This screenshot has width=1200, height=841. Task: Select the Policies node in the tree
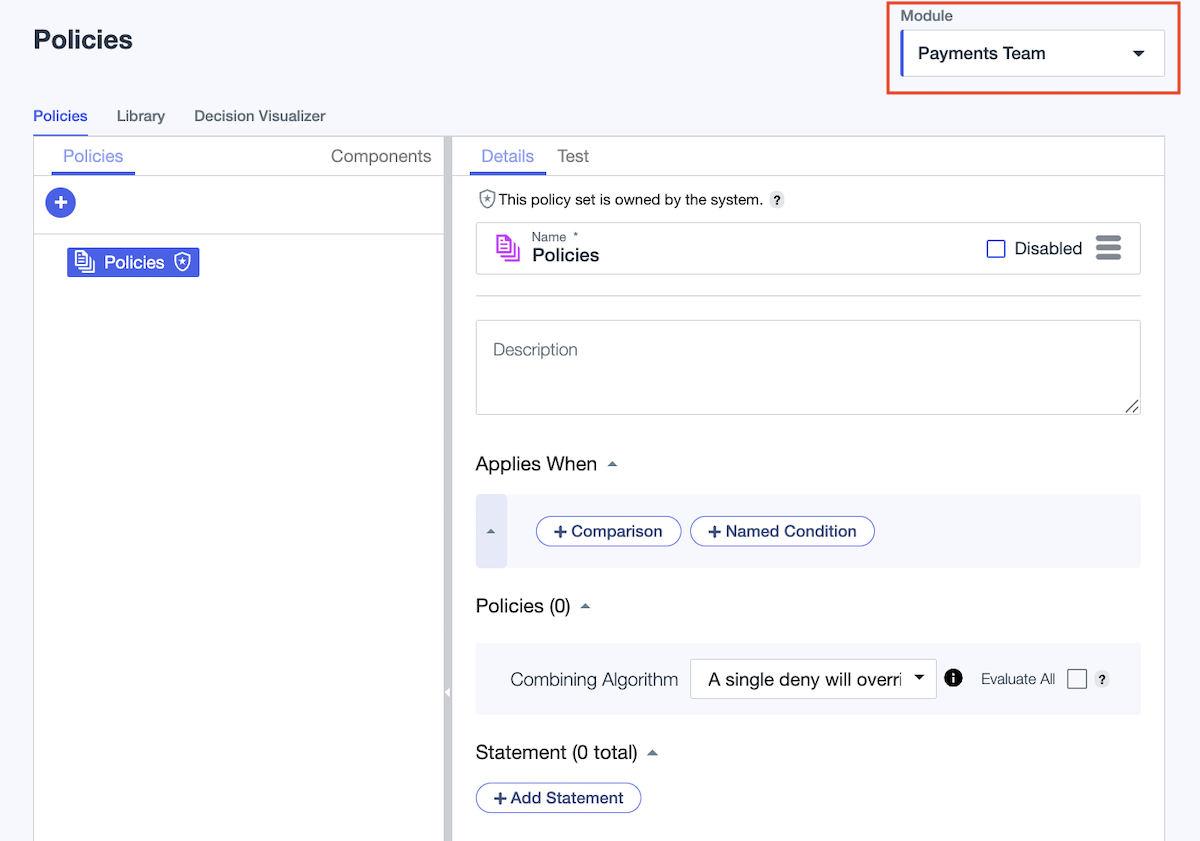pyautogui.click(x=133, y=262)
